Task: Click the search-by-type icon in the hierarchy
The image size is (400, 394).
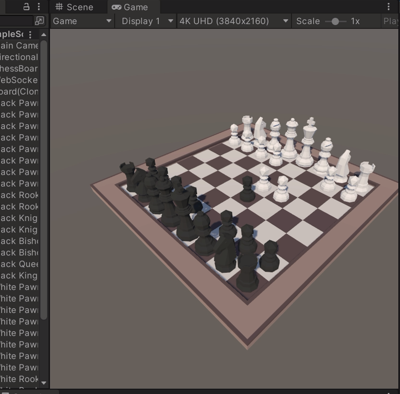Action: pyautogui.click(x=39, y=21)
